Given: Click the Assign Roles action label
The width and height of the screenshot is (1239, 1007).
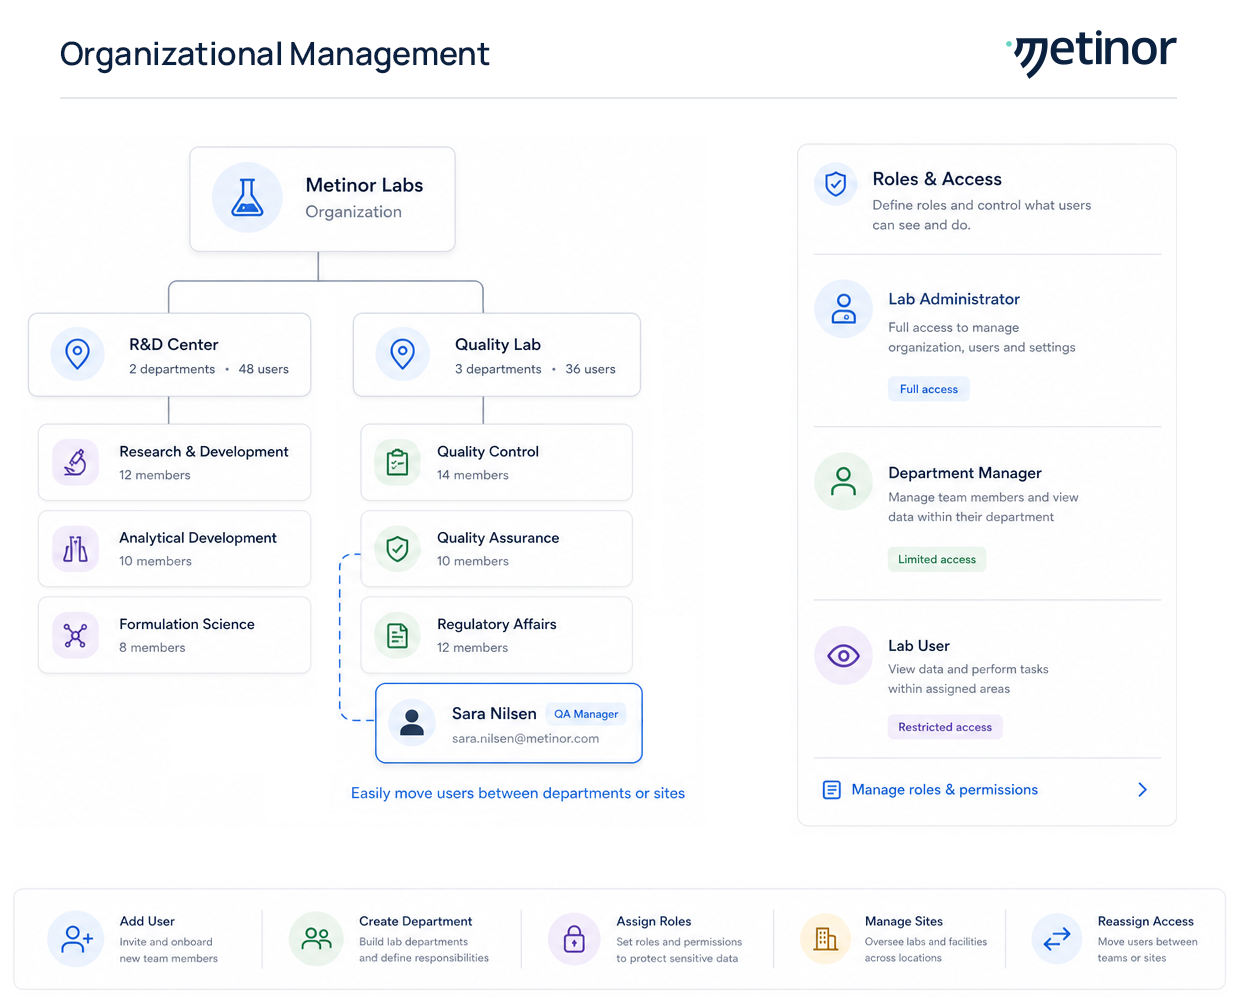Looking at the screenshot, I should pos(654,921).
